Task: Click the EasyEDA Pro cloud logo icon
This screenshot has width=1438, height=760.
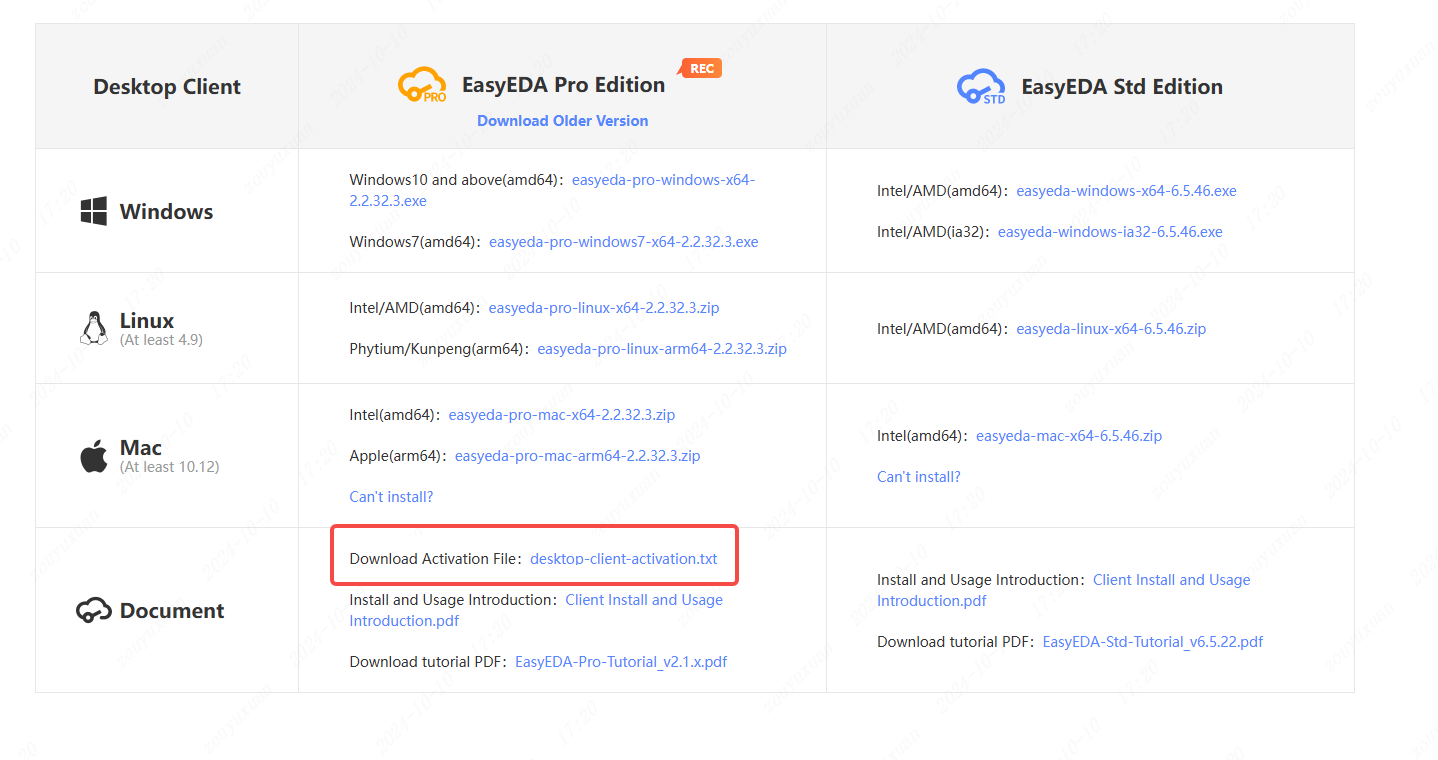Action: pyautogui.click(x=422, y=86)
